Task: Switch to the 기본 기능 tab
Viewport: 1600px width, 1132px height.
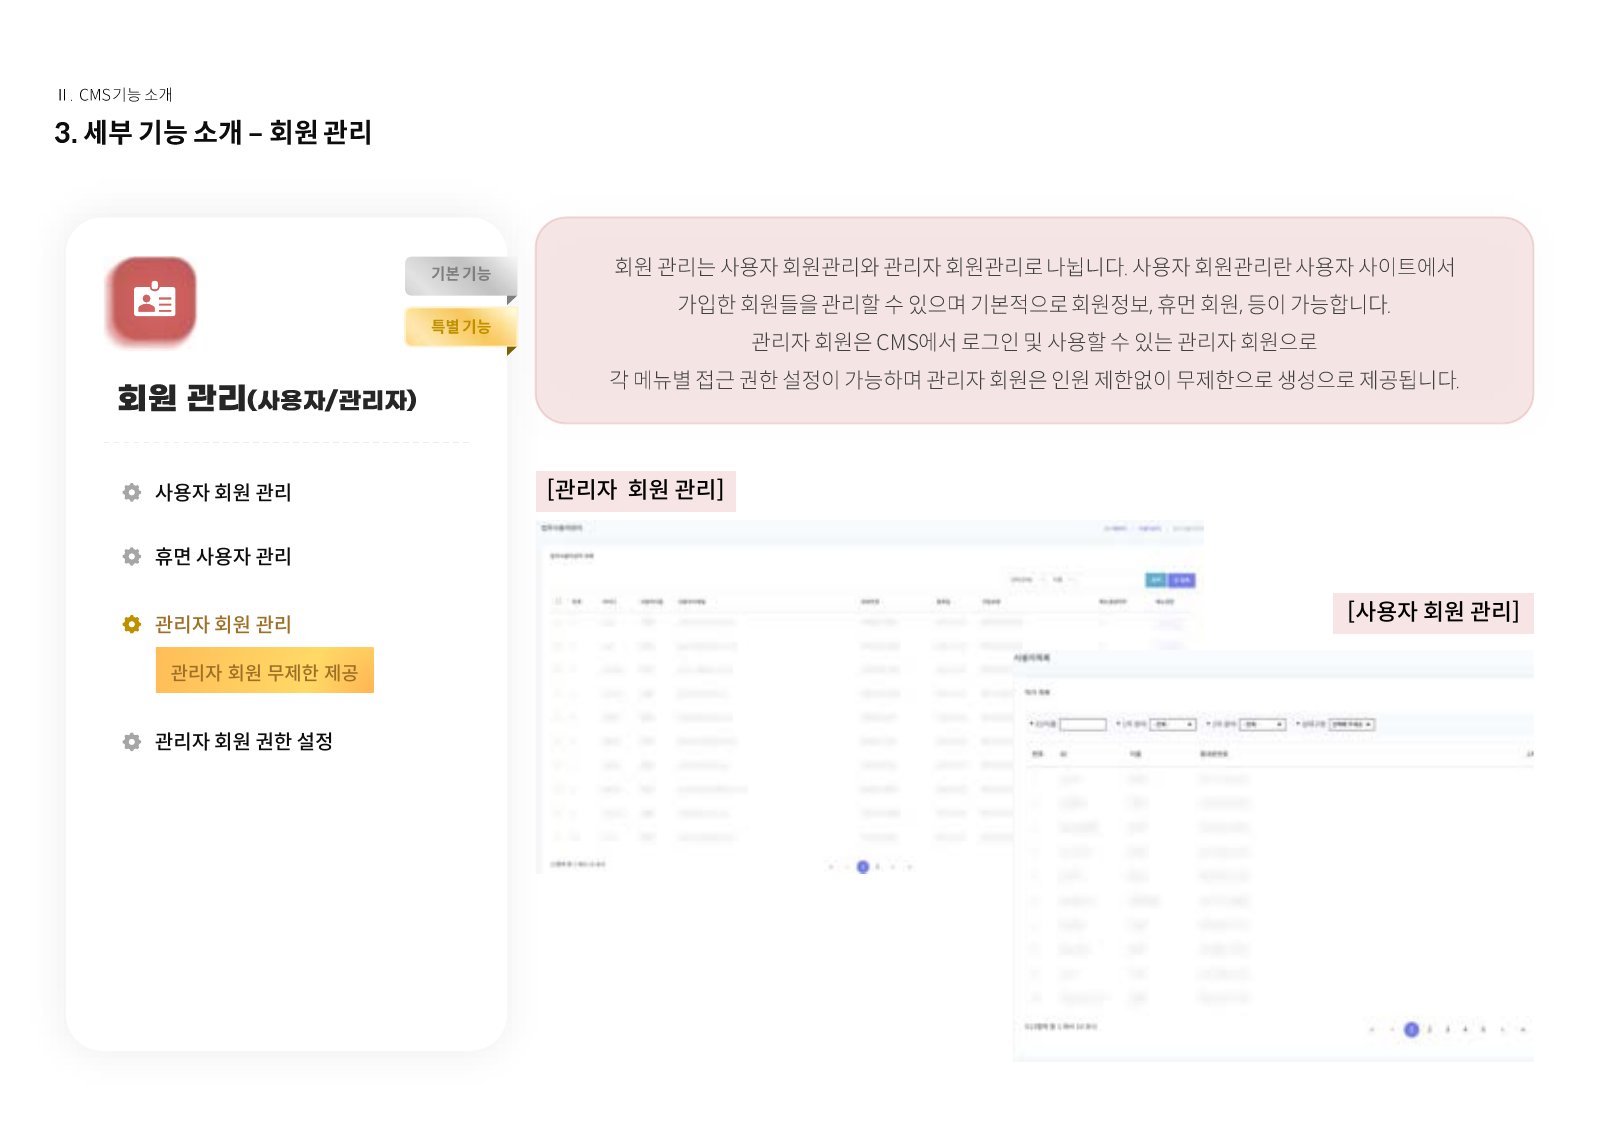Action: (460, 274)
